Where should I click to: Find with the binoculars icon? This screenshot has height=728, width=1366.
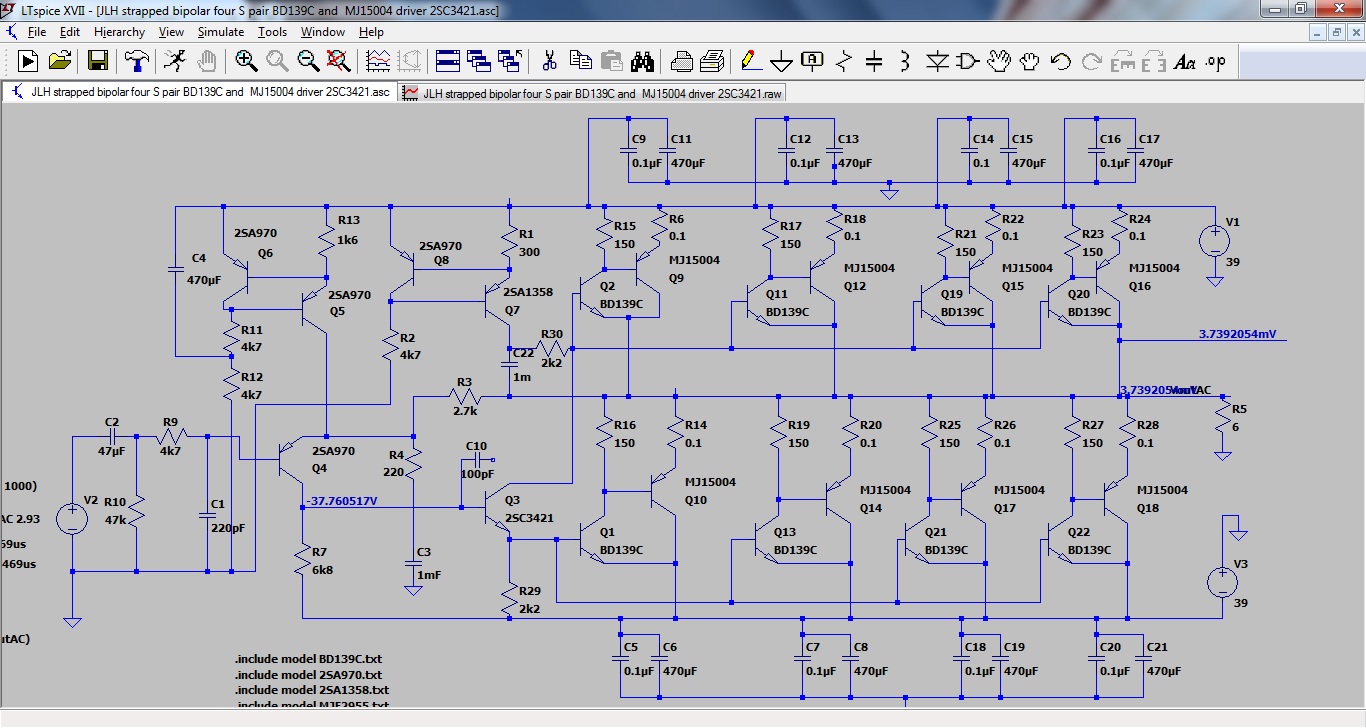[642, 61]
